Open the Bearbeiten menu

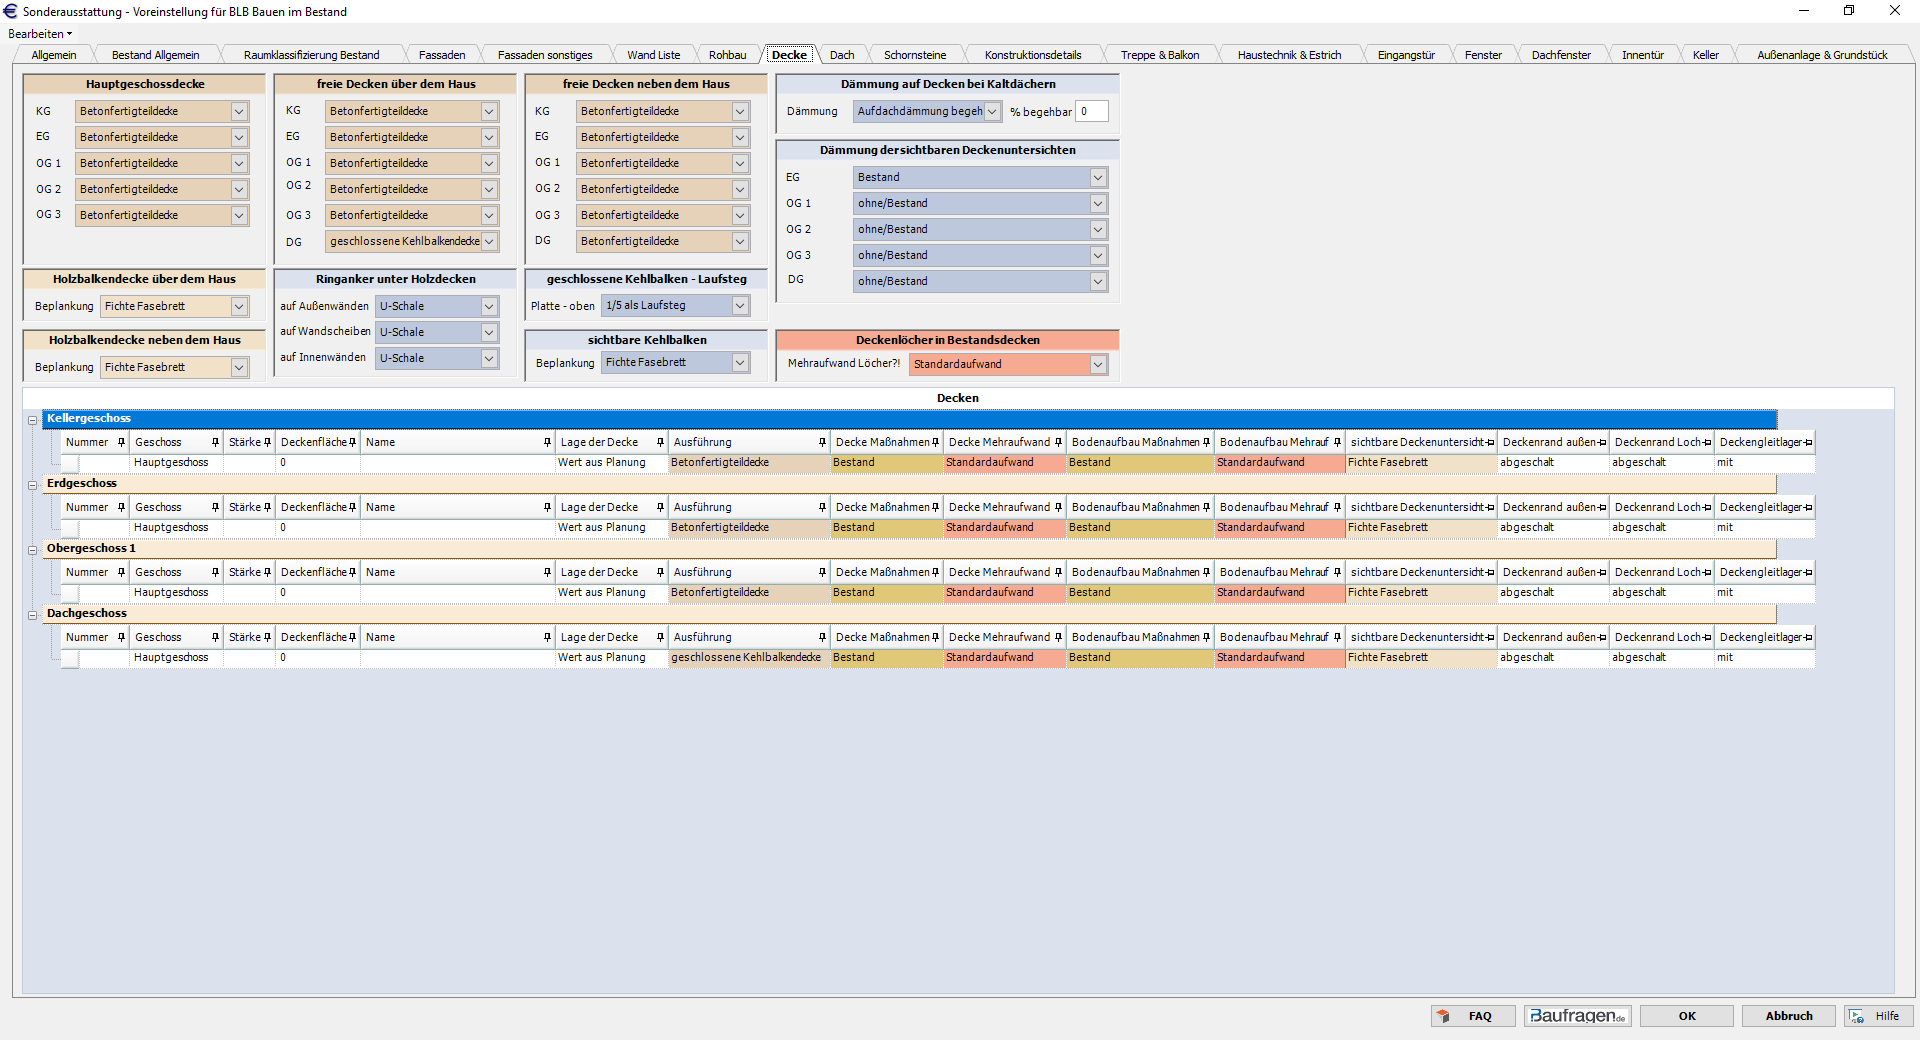tap(39, 34)
